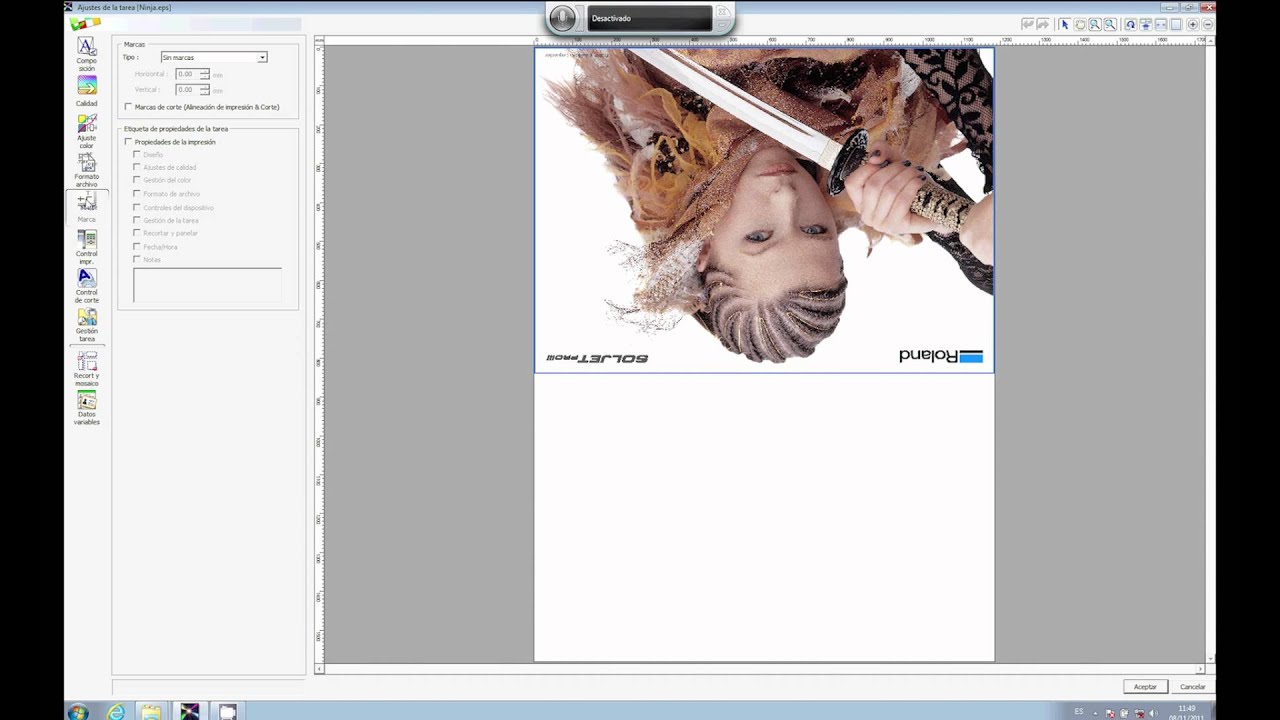Viewport: 1280px width, 720px height.
Task: Select the zoom-out magnifier tool
Action: pyautogui.click(x=1110, y=24)
